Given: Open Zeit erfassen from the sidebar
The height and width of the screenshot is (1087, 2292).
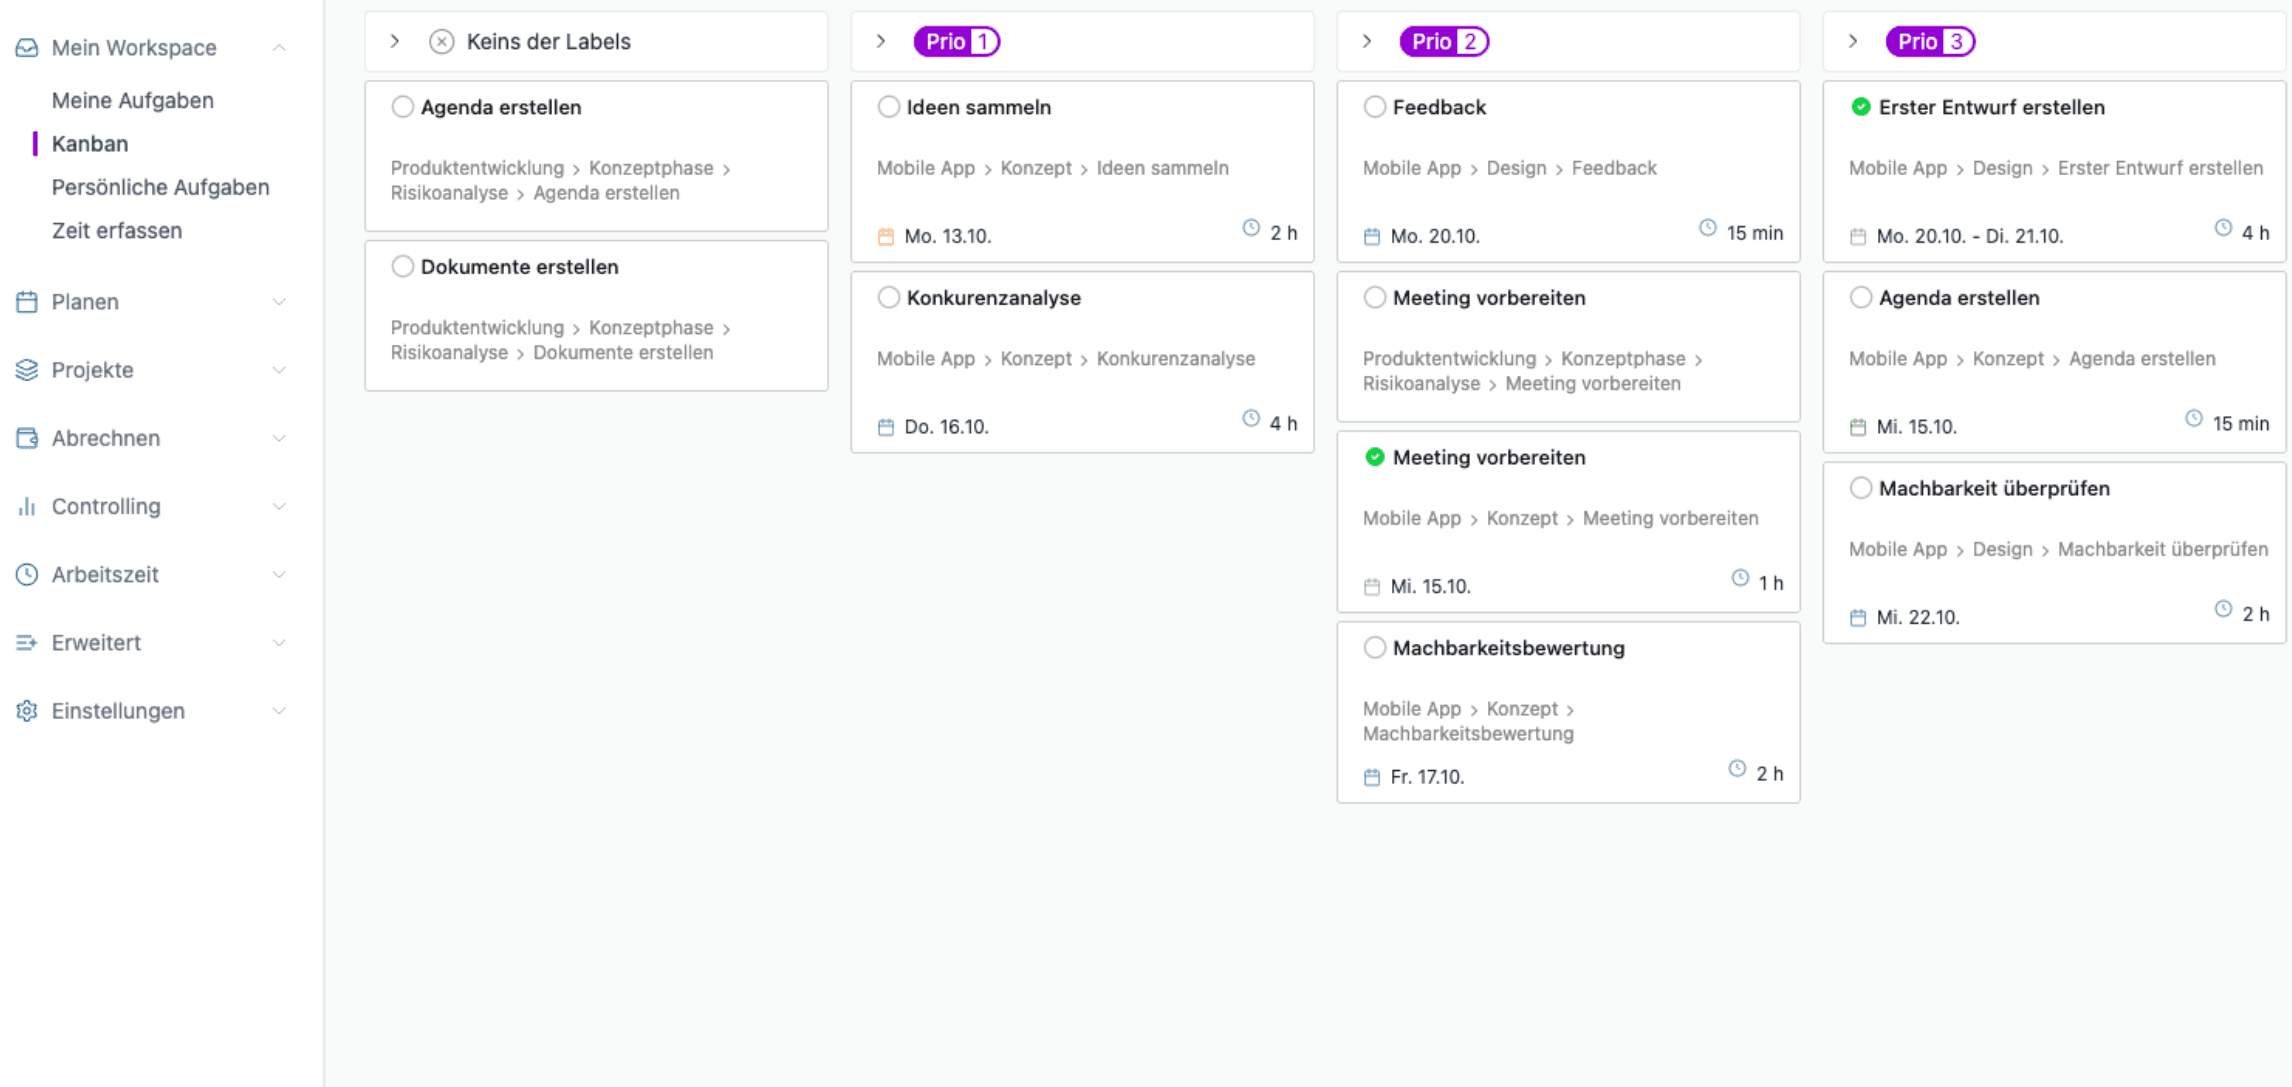Looking at the screenshot, I should (117, 230).
